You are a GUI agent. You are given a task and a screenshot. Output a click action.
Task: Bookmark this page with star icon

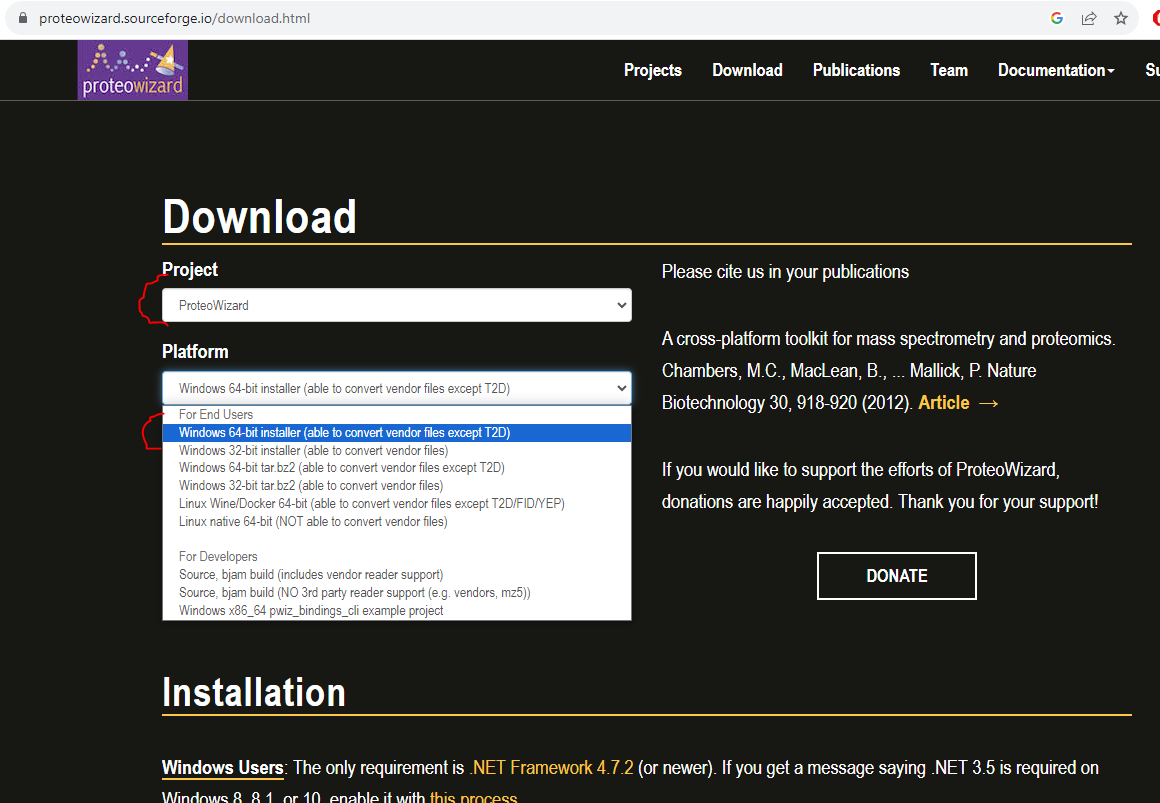coord(1122,19)
